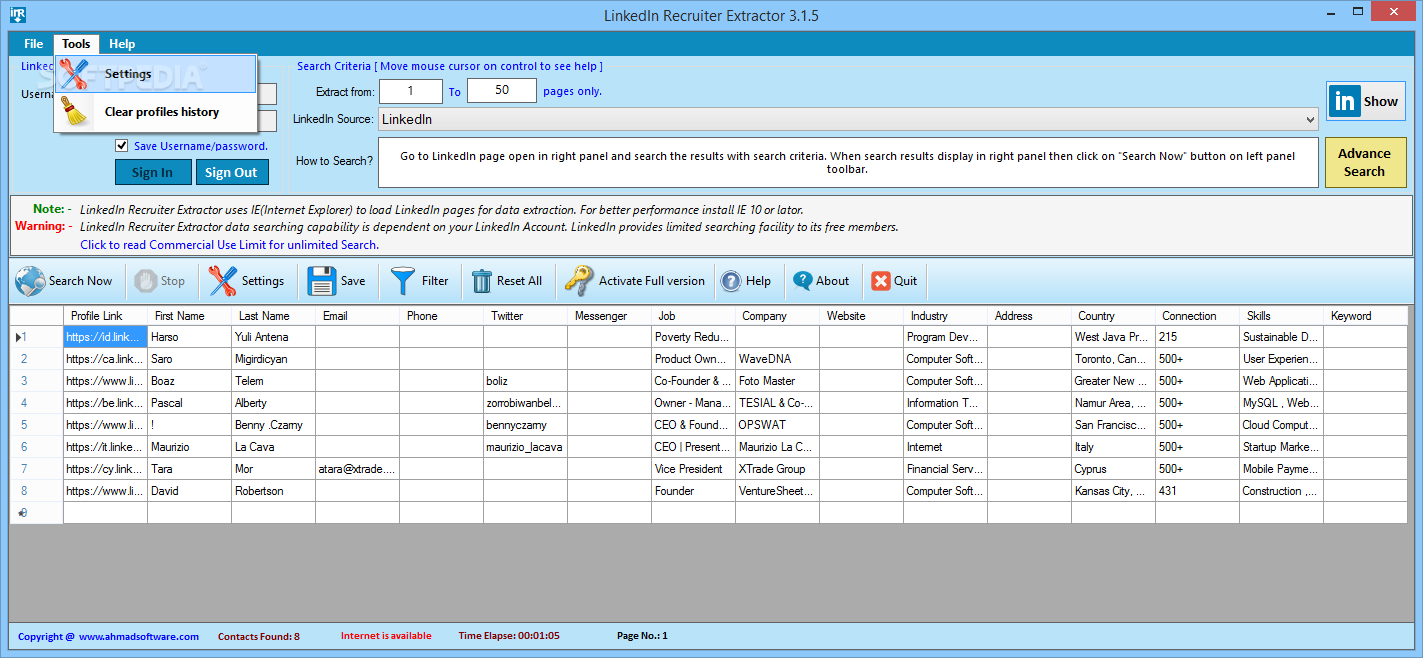Click the new-row marker at grid bottom
The image size is (1423, 658).
[x=37, y=513]
